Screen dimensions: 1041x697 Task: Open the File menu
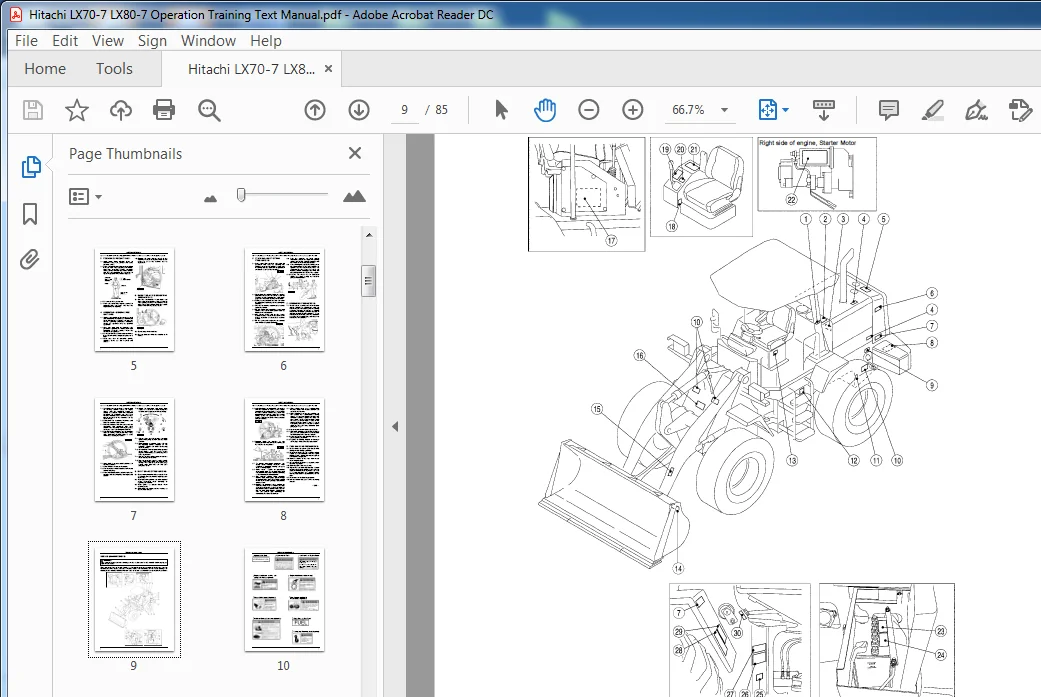pyautogui.click(x=27, y=40)
